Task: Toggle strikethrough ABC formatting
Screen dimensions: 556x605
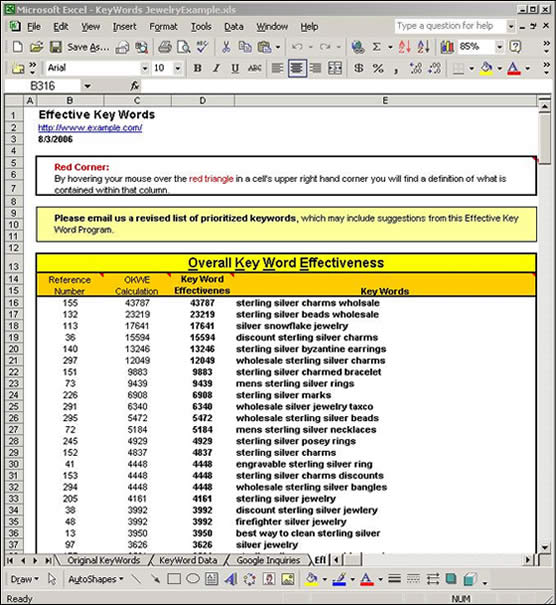Action: tap(255, 68)
